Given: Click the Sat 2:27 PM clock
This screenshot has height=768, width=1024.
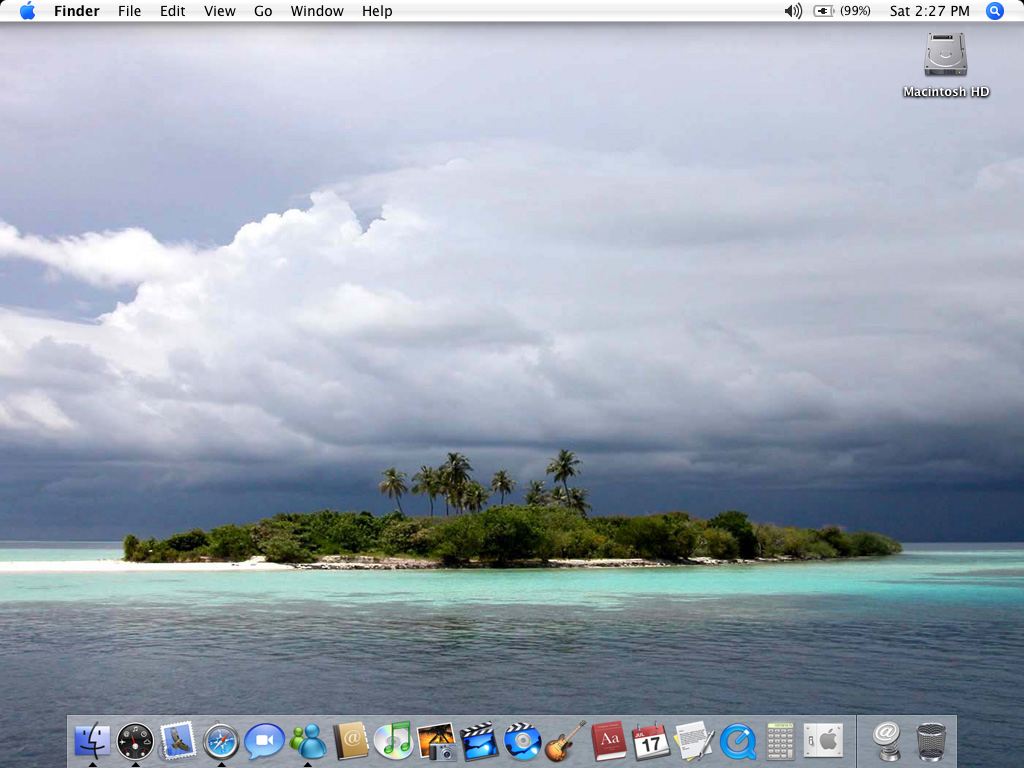Looking at the screenshot, I should [x=929, y=11].
